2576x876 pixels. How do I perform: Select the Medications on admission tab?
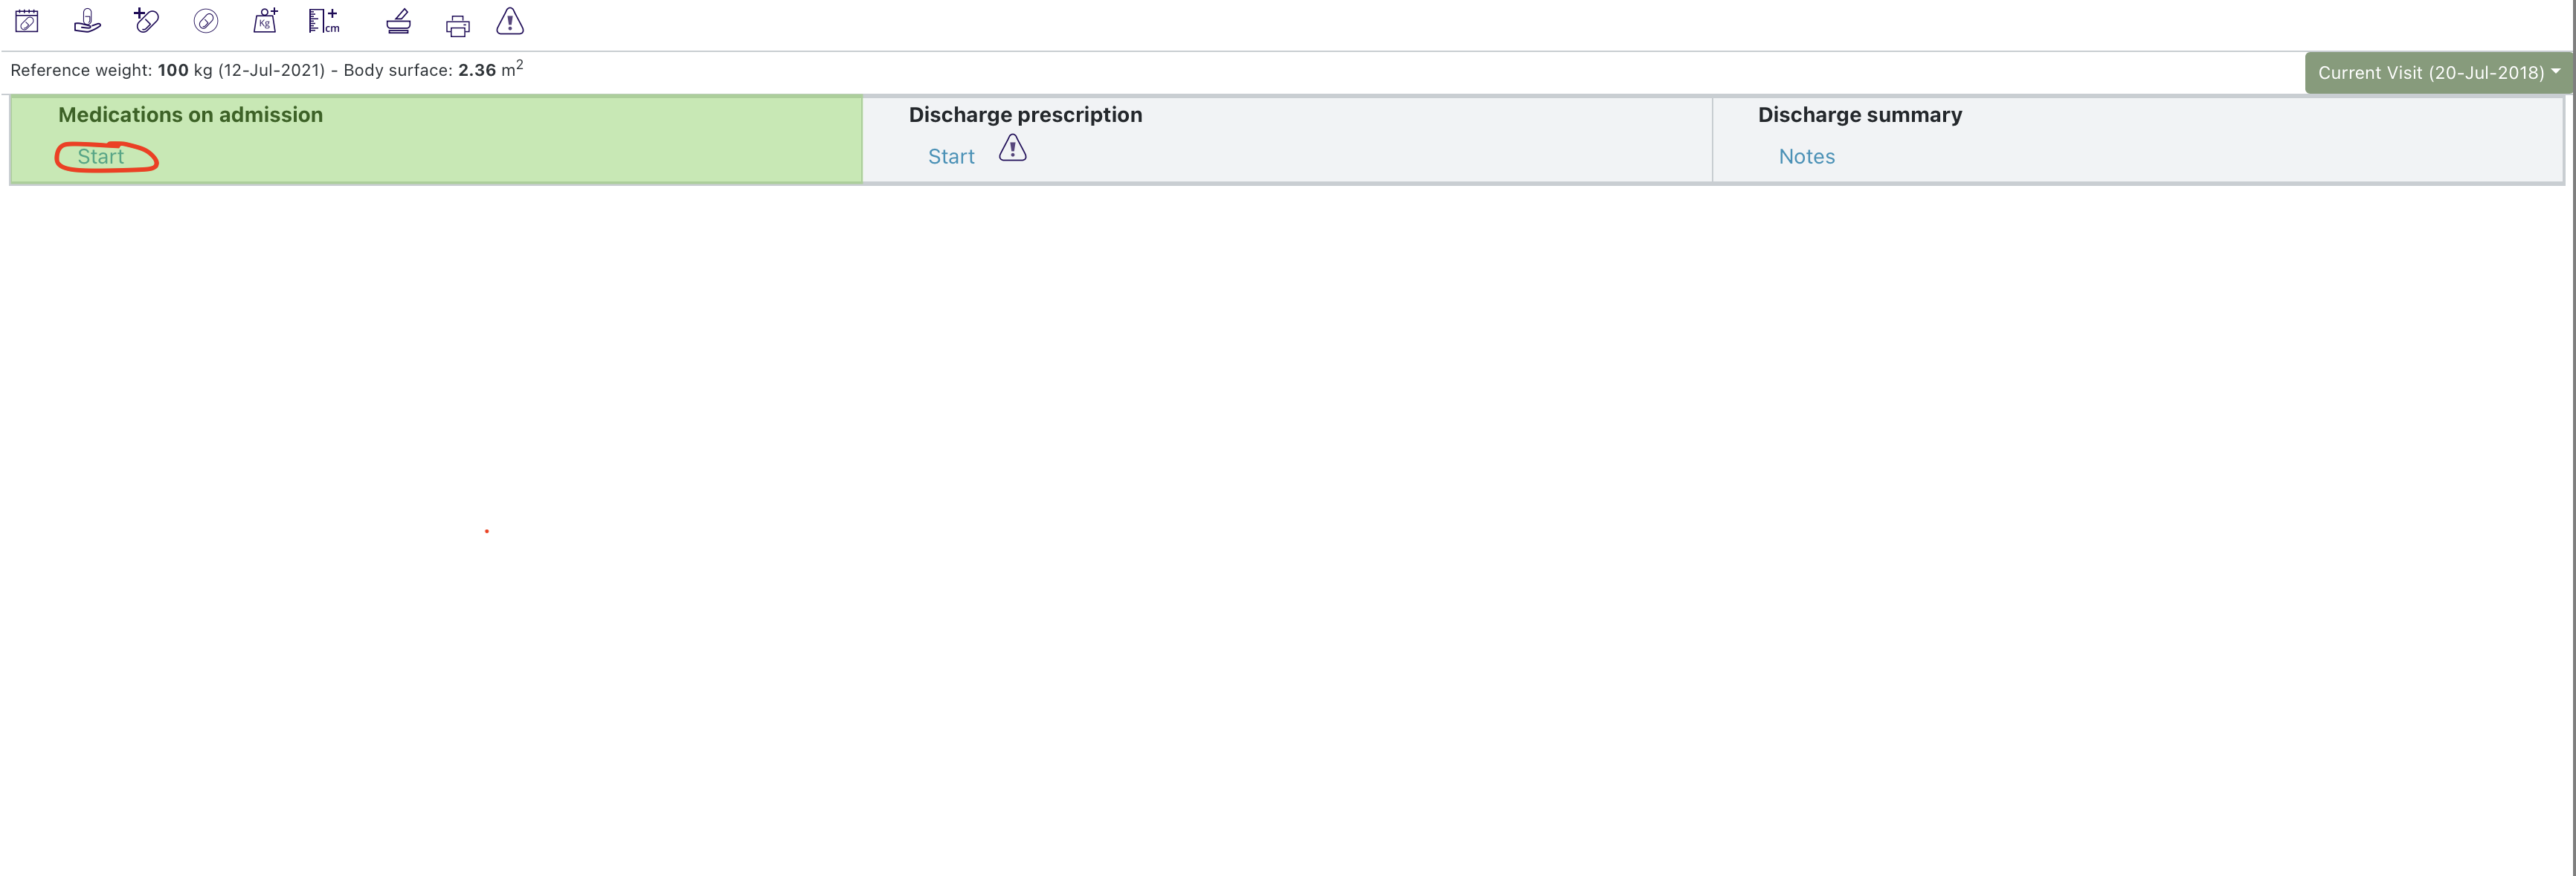[190, 115]
